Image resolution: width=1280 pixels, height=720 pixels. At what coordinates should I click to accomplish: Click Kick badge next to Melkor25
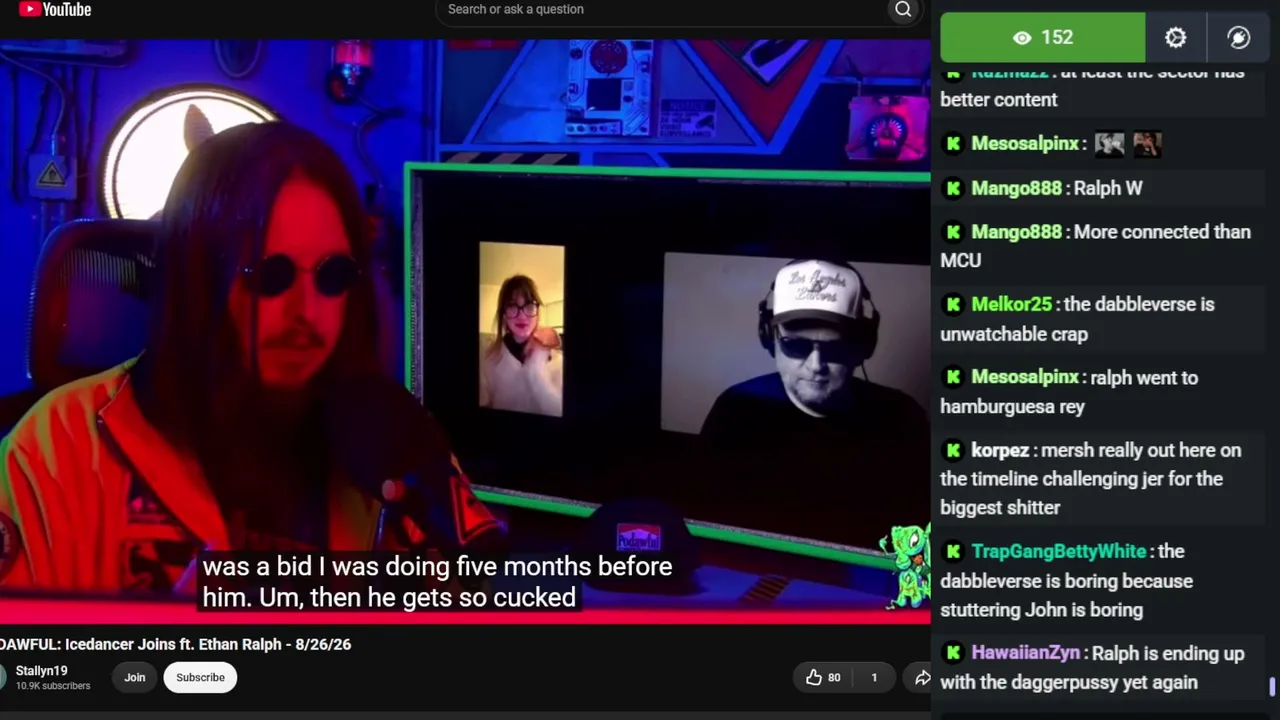(x=953, y=304)
